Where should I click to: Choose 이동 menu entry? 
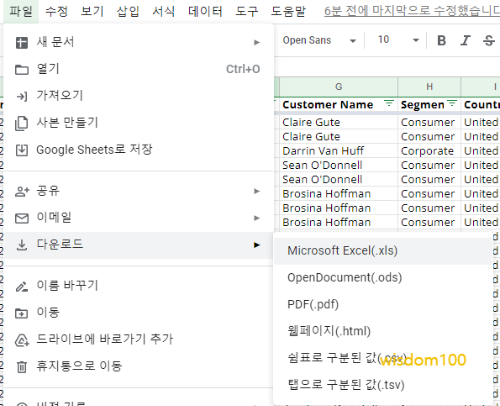tap(138, 313)
